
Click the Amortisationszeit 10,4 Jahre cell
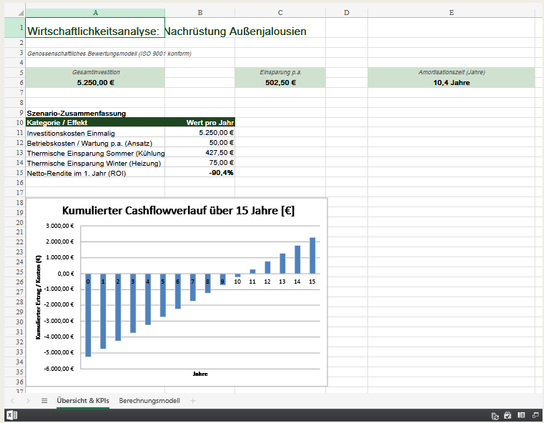point(451,83)
